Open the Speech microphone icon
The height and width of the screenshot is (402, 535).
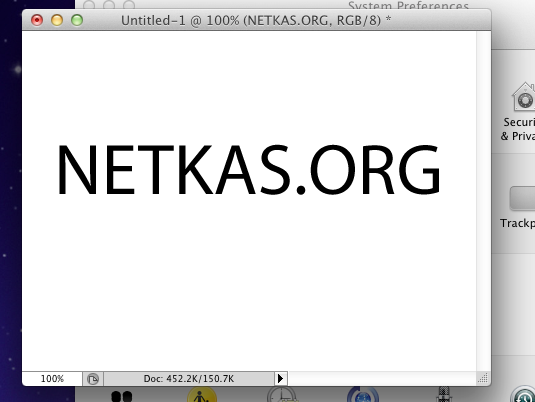tap(444, 394)
